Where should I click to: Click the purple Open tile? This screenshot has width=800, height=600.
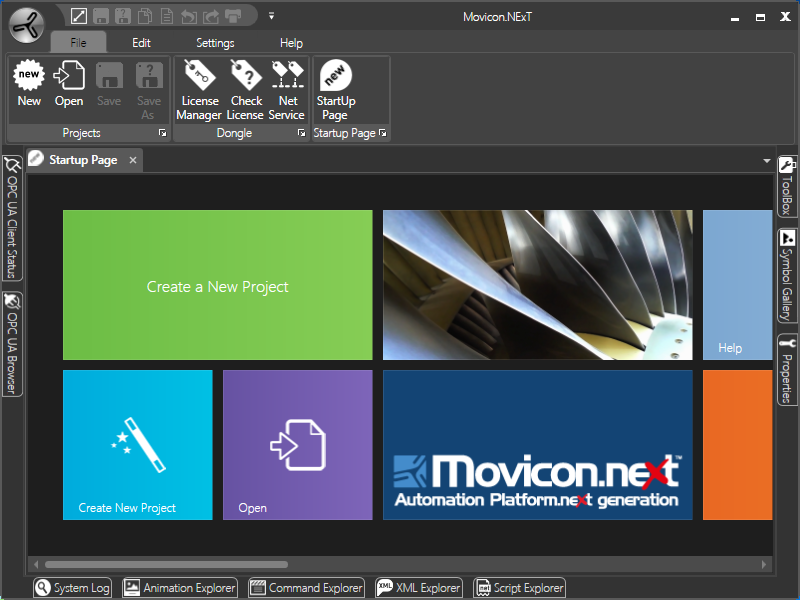tap(298, 445)
